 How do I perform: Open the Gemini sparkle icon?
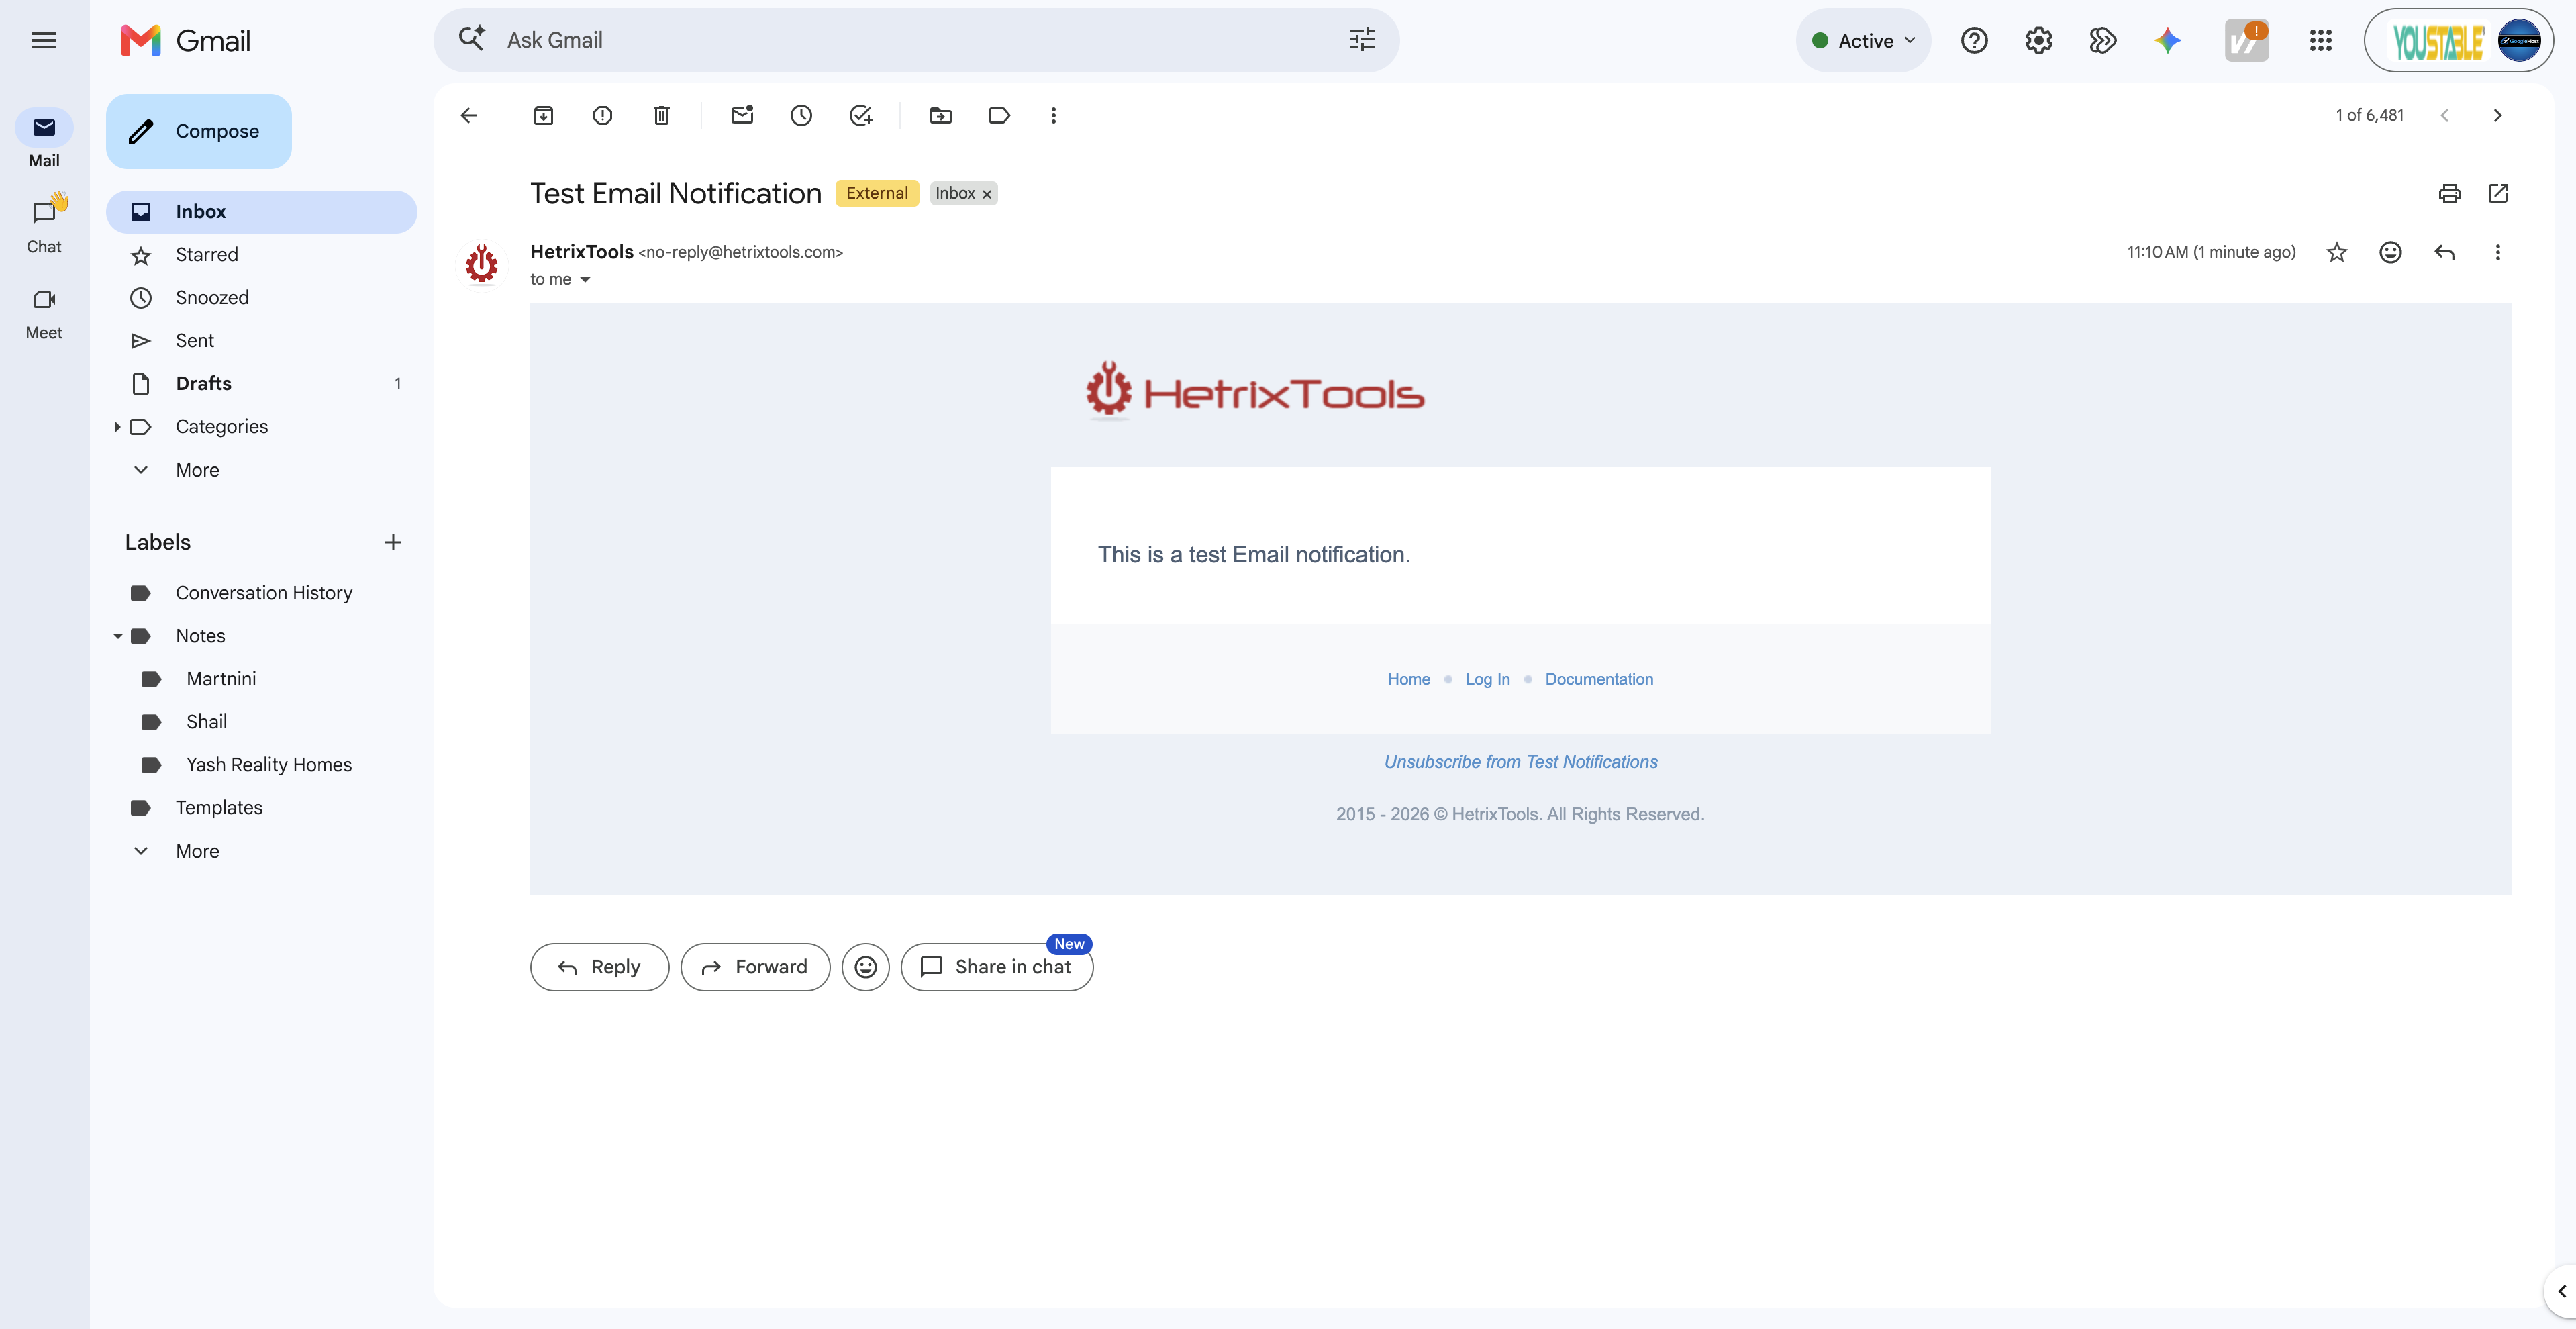coord(2167,40)
